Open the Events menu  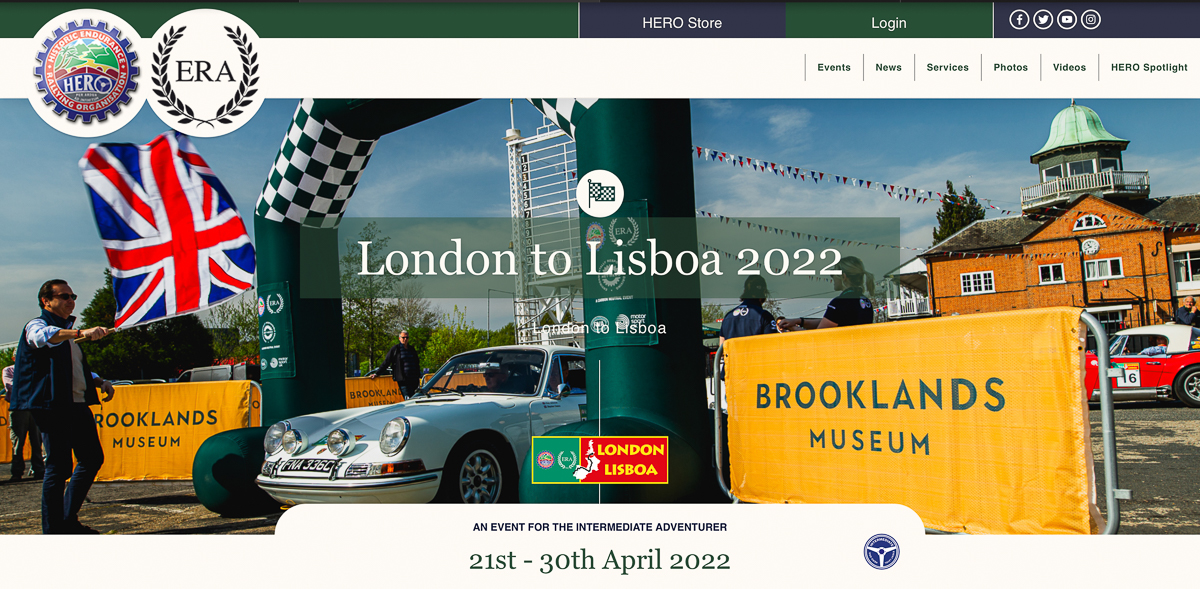pyautogui.click(x=834, y=68)
